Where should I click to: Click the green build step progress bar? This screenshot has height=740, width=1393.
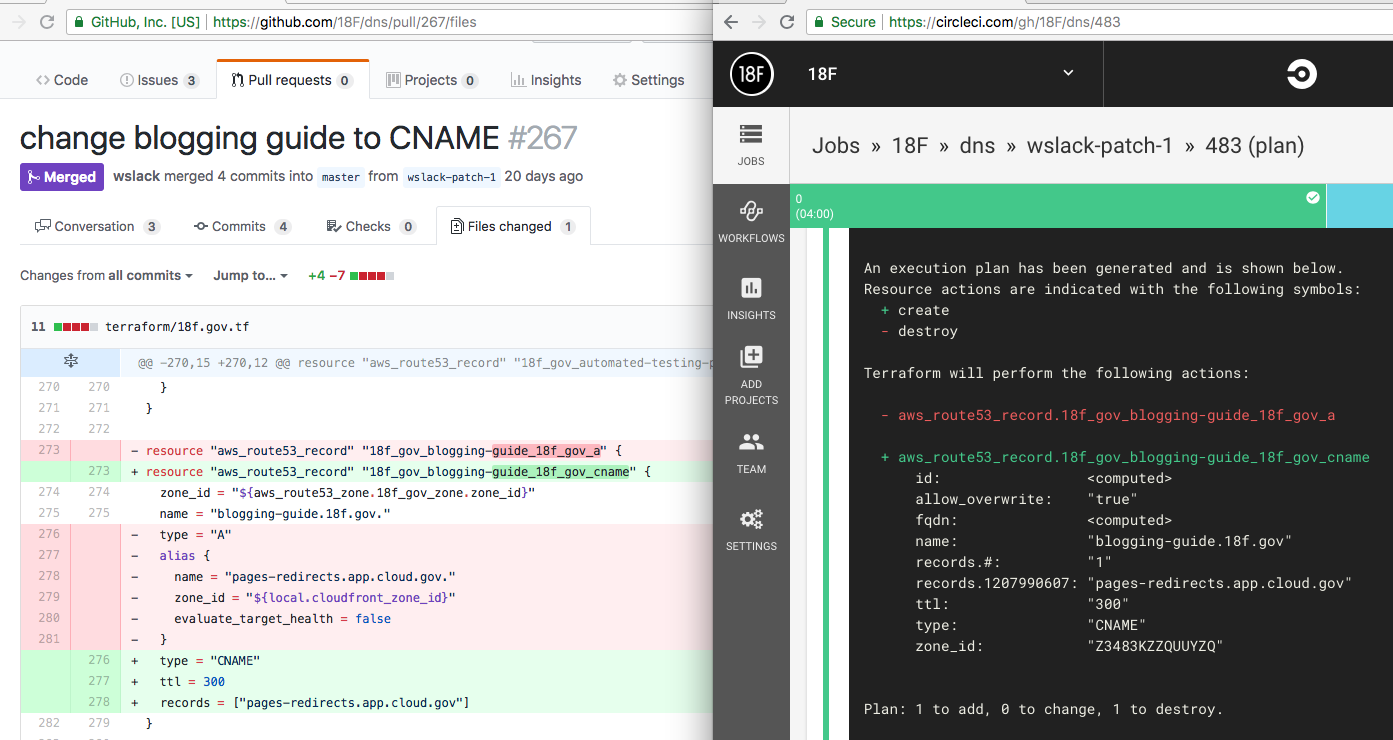tap(1057, 206)
